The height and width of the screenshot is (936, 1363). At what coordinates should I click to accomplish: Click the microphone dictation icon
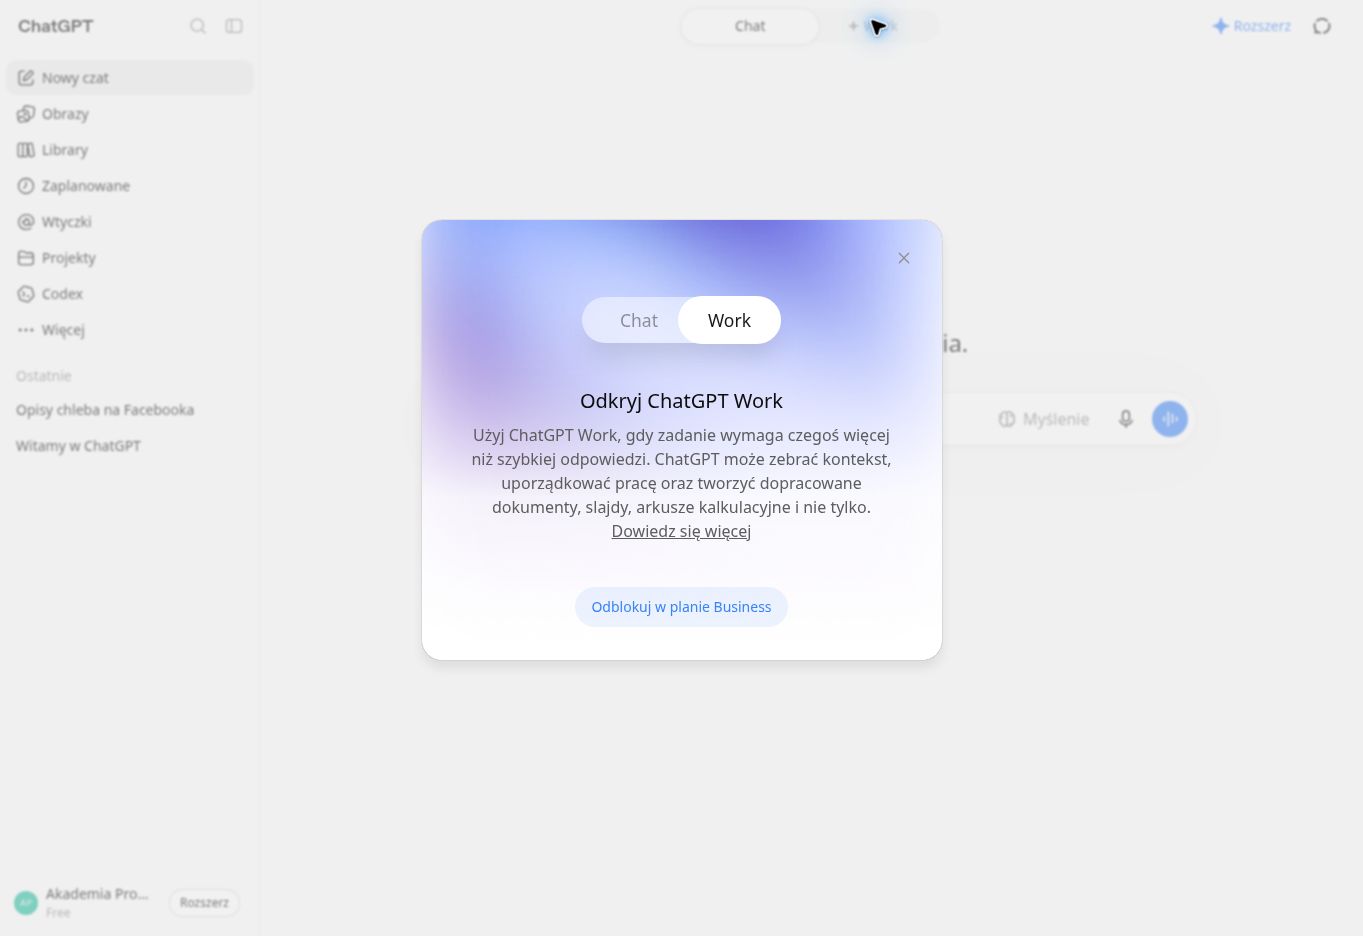1126,419
